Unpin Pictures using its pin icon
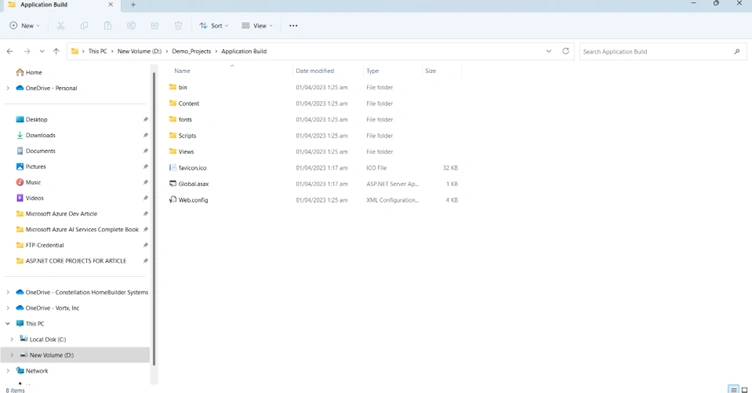 click(145, 167)
